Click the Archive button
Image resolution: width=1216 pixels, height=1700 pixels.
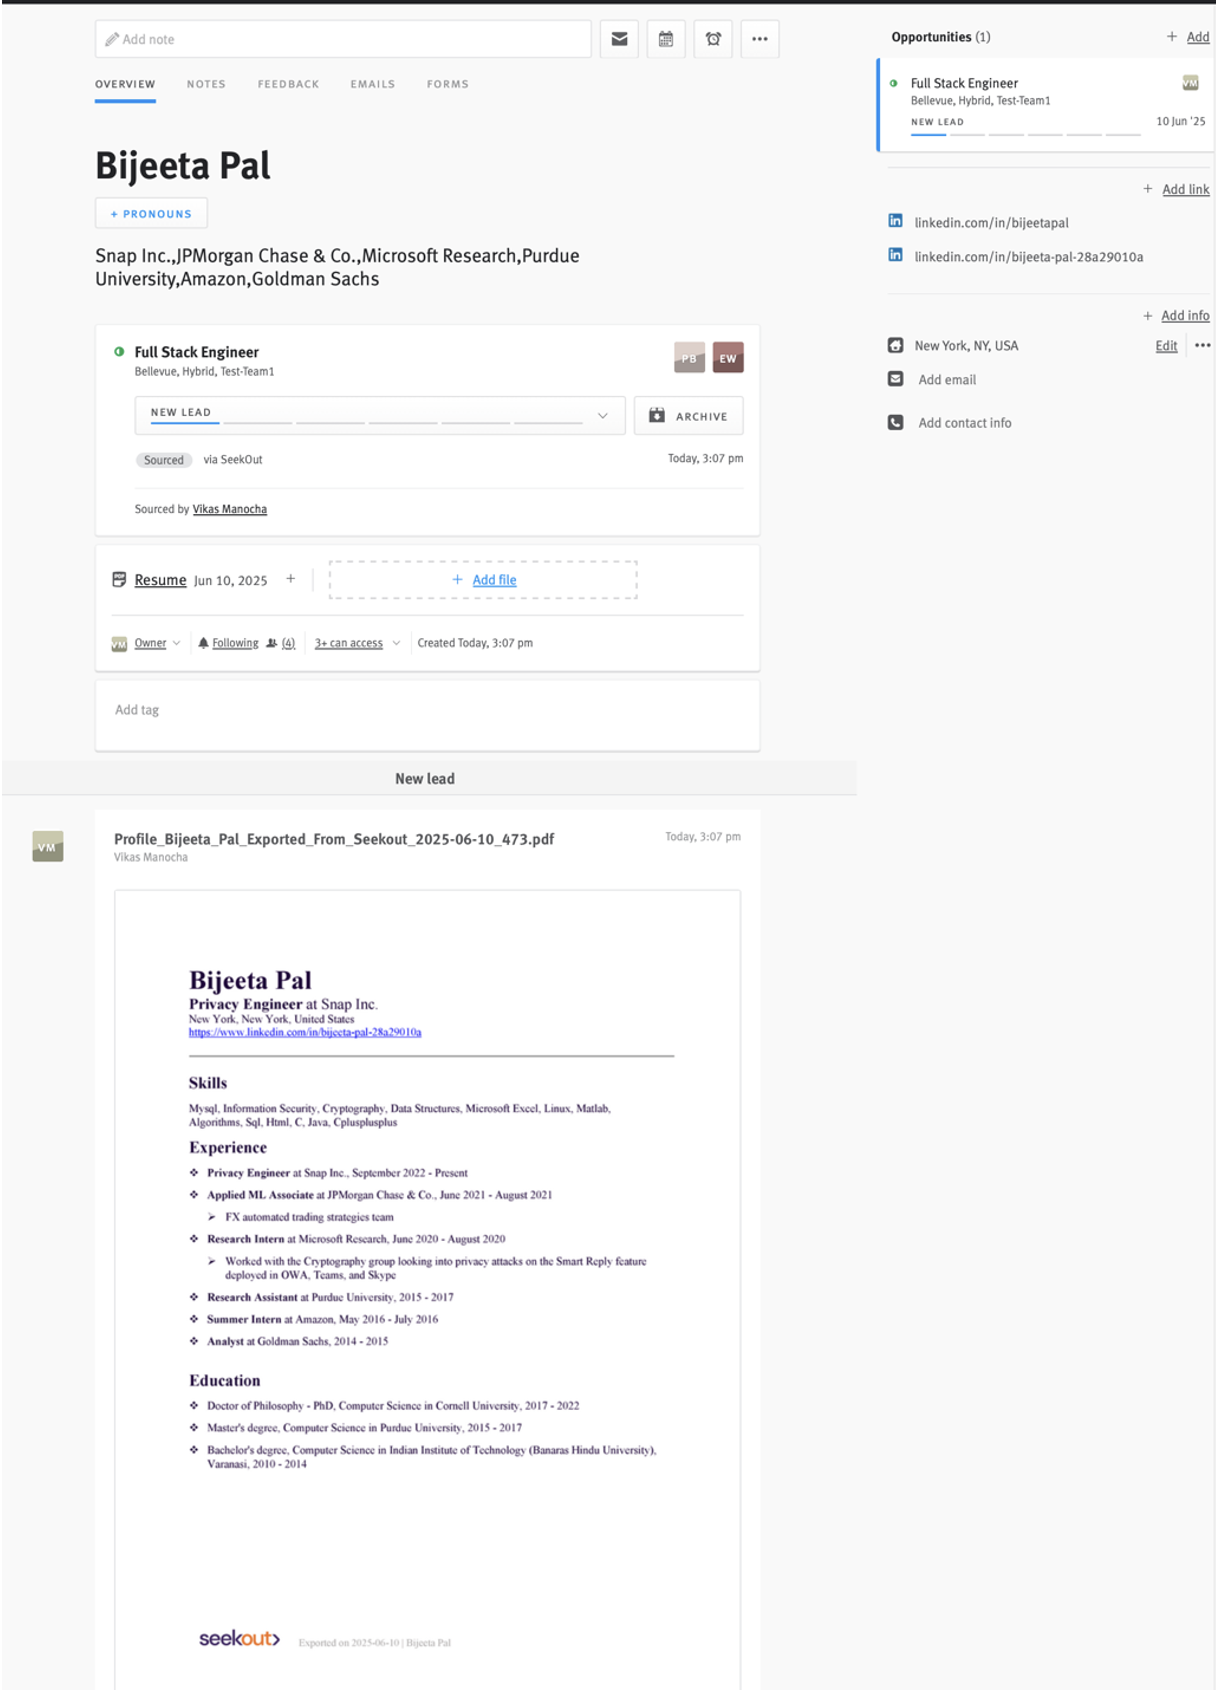pos(689,416)
